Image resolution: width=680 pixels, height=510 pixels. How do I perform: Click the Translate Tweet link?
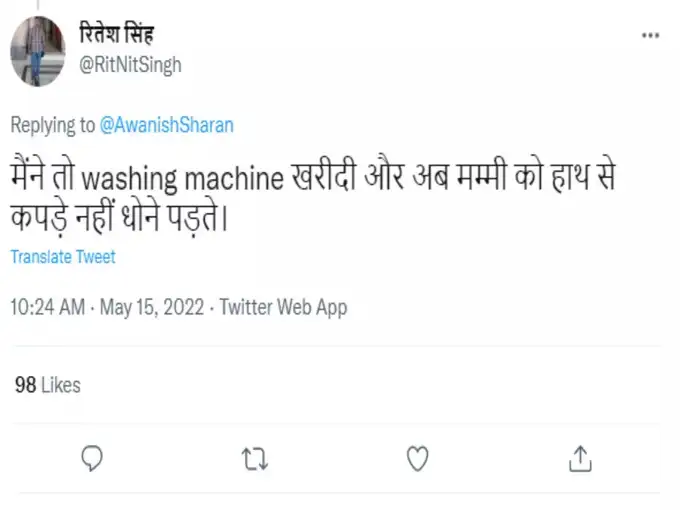63,257
